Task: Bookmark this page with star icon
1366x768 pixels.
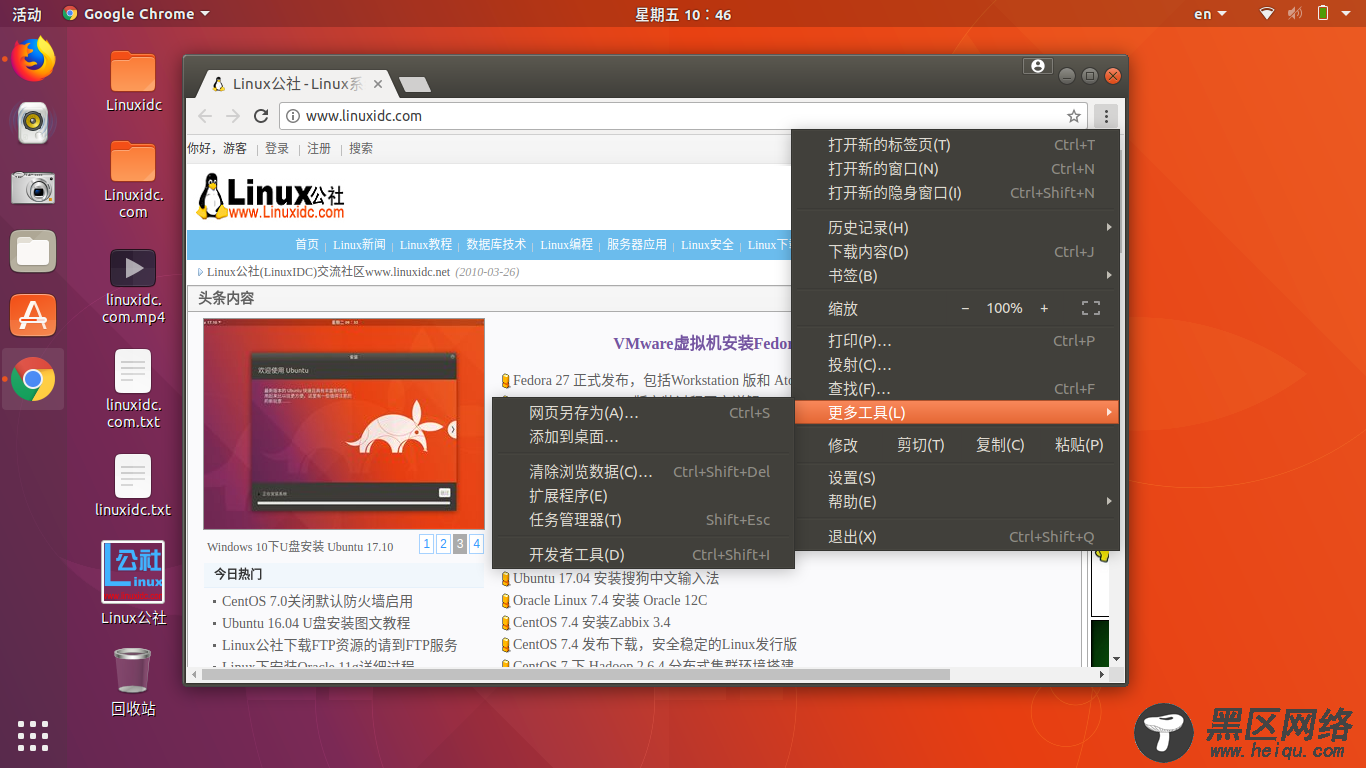Action: (1074, 116)
